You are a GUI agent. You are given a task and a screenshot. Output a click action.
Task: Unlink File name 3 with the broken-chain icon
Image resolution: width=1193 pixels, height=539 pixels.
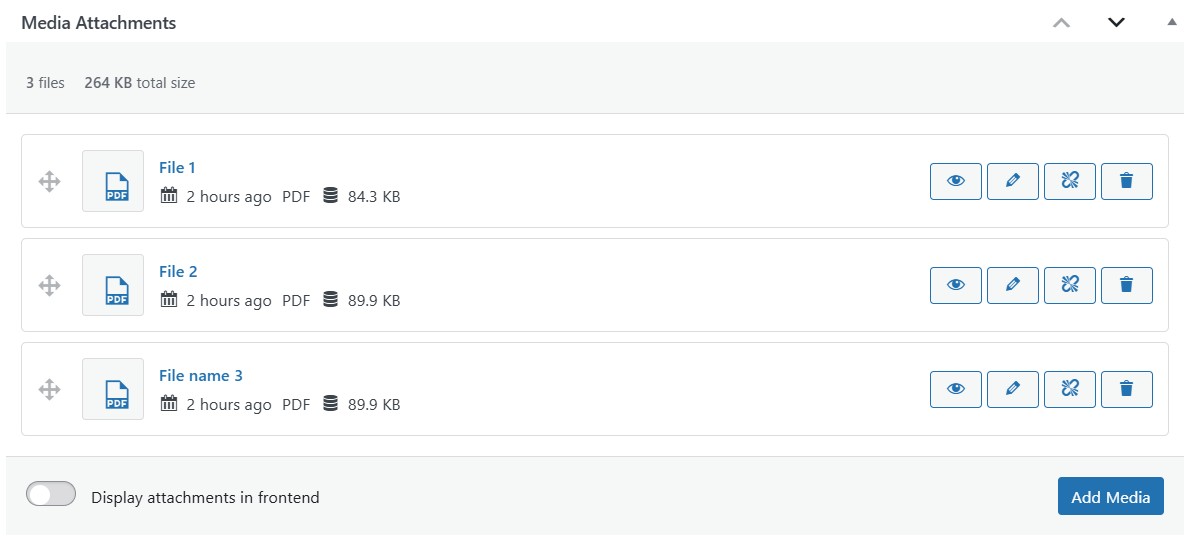1070,390
